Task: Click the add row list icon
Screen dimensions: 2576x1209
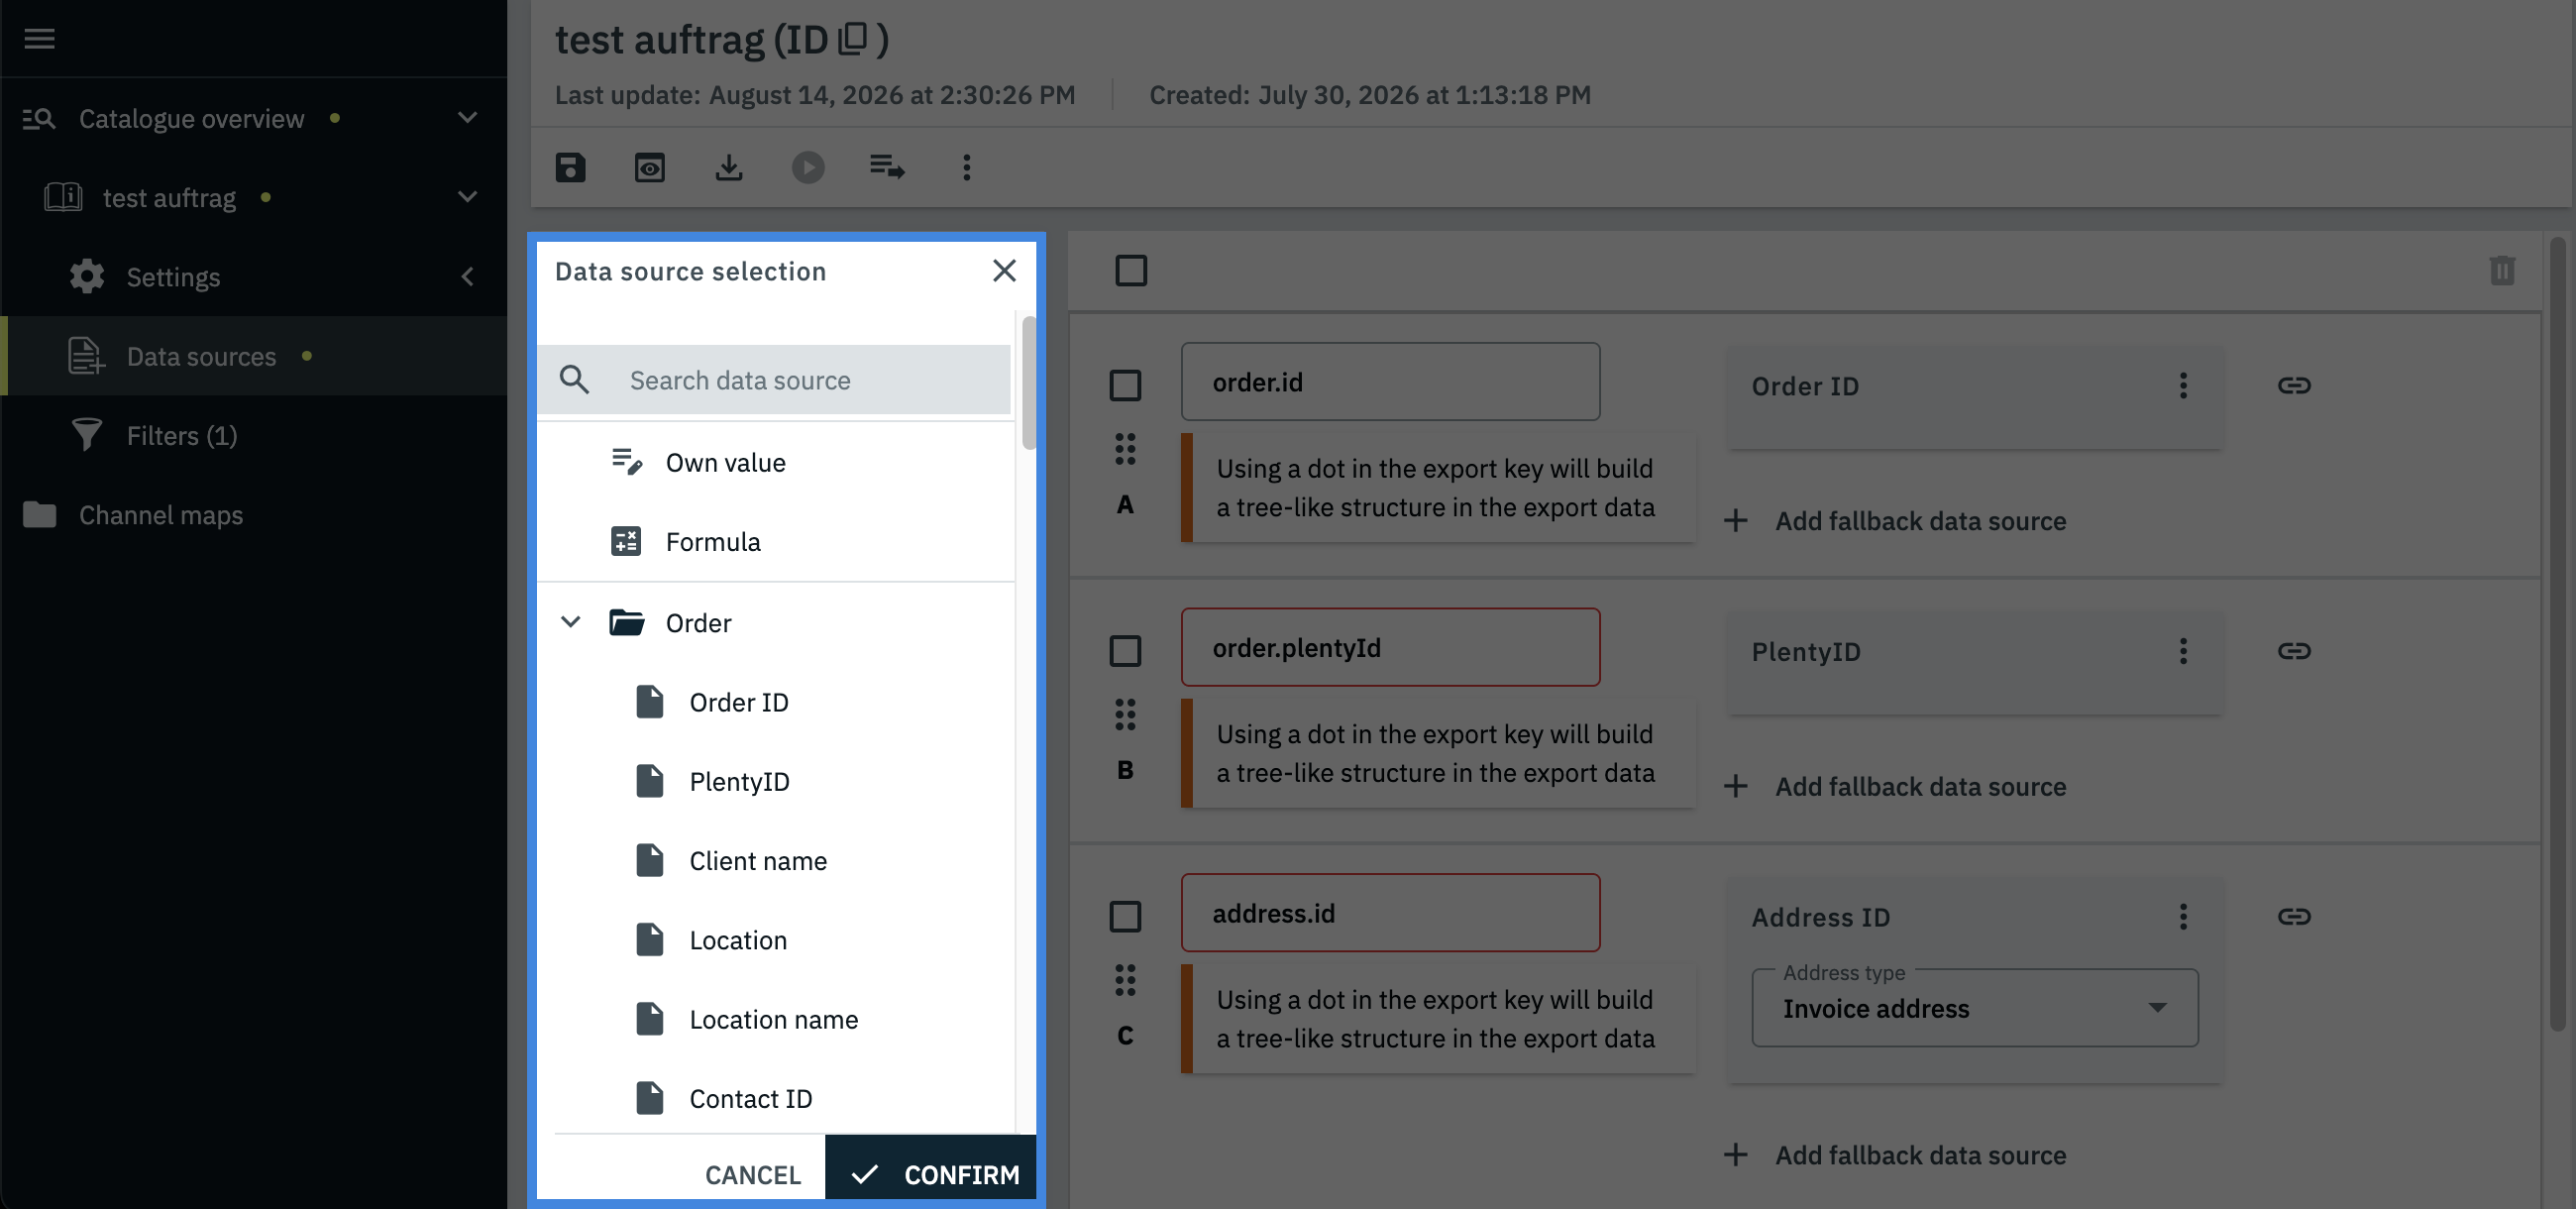Action: click(x=887, y=167)
